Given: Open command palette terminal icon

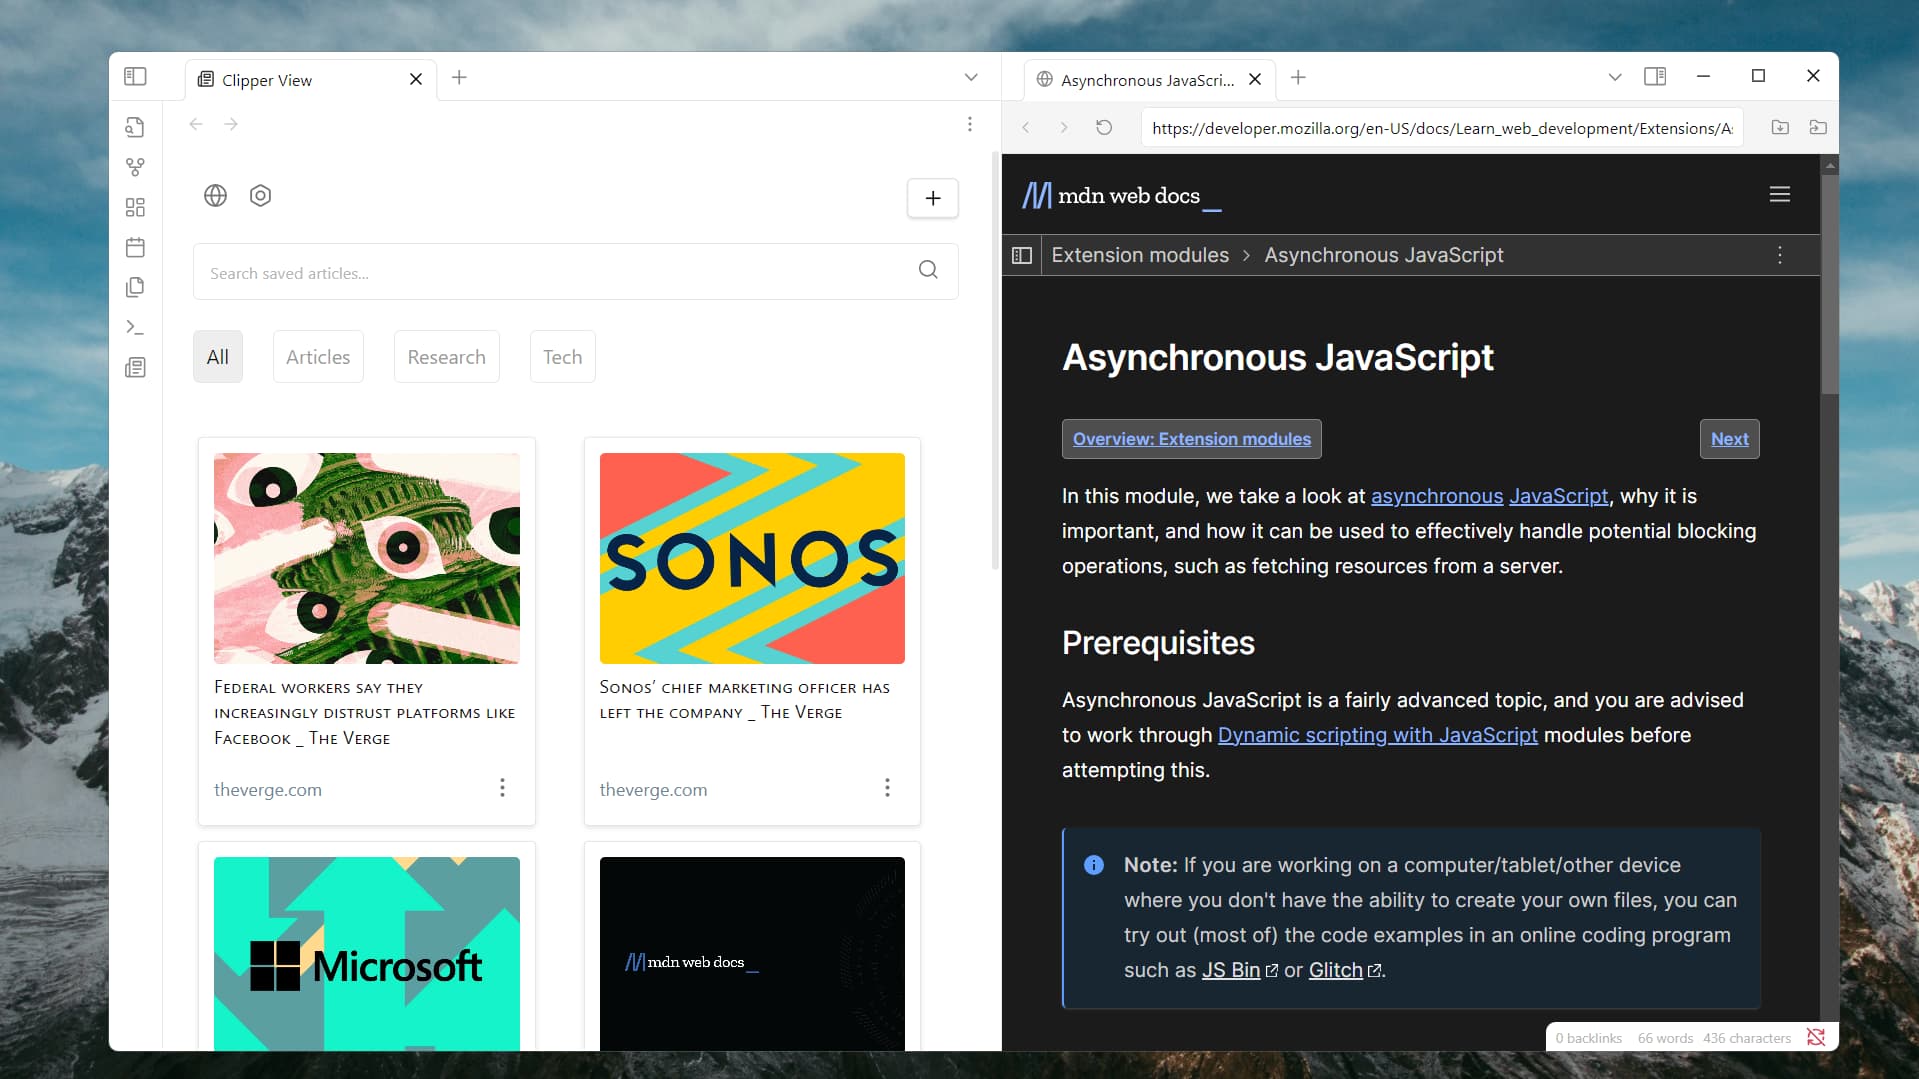Looking at the screenshot, I should pos(135,327).
